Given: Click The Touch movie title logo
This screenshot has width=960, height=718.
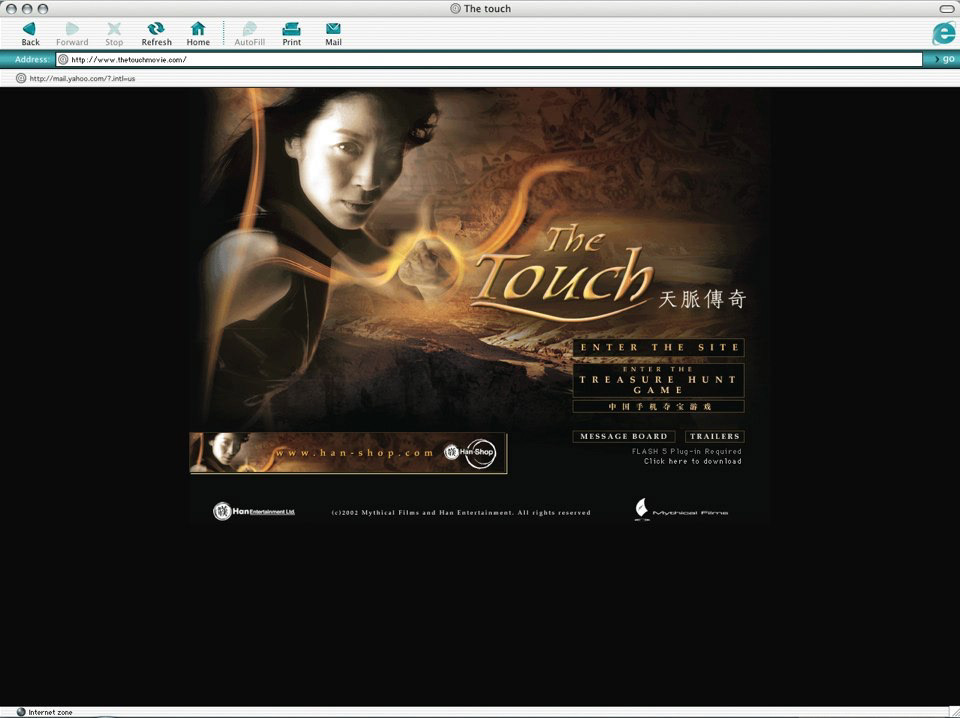Looking at the screenshot, I should coord(563,274).
